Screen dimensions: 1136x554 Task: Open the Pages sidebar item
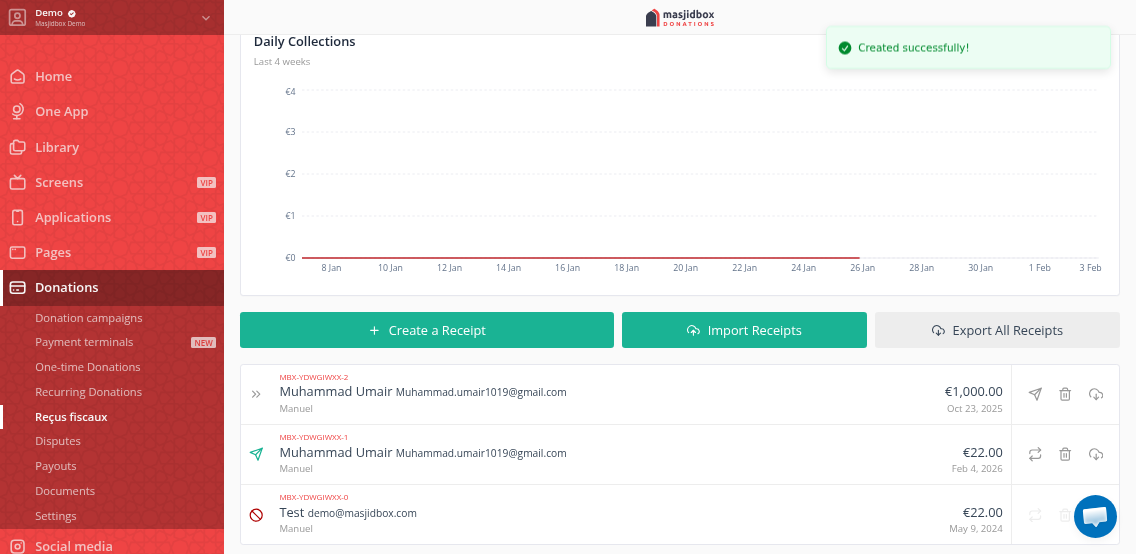pos(112,253)
